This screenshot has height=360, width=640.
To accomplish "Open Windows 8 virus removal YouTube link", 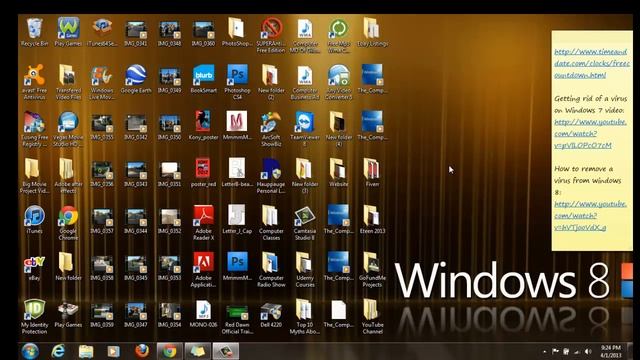I will [590, 216].
